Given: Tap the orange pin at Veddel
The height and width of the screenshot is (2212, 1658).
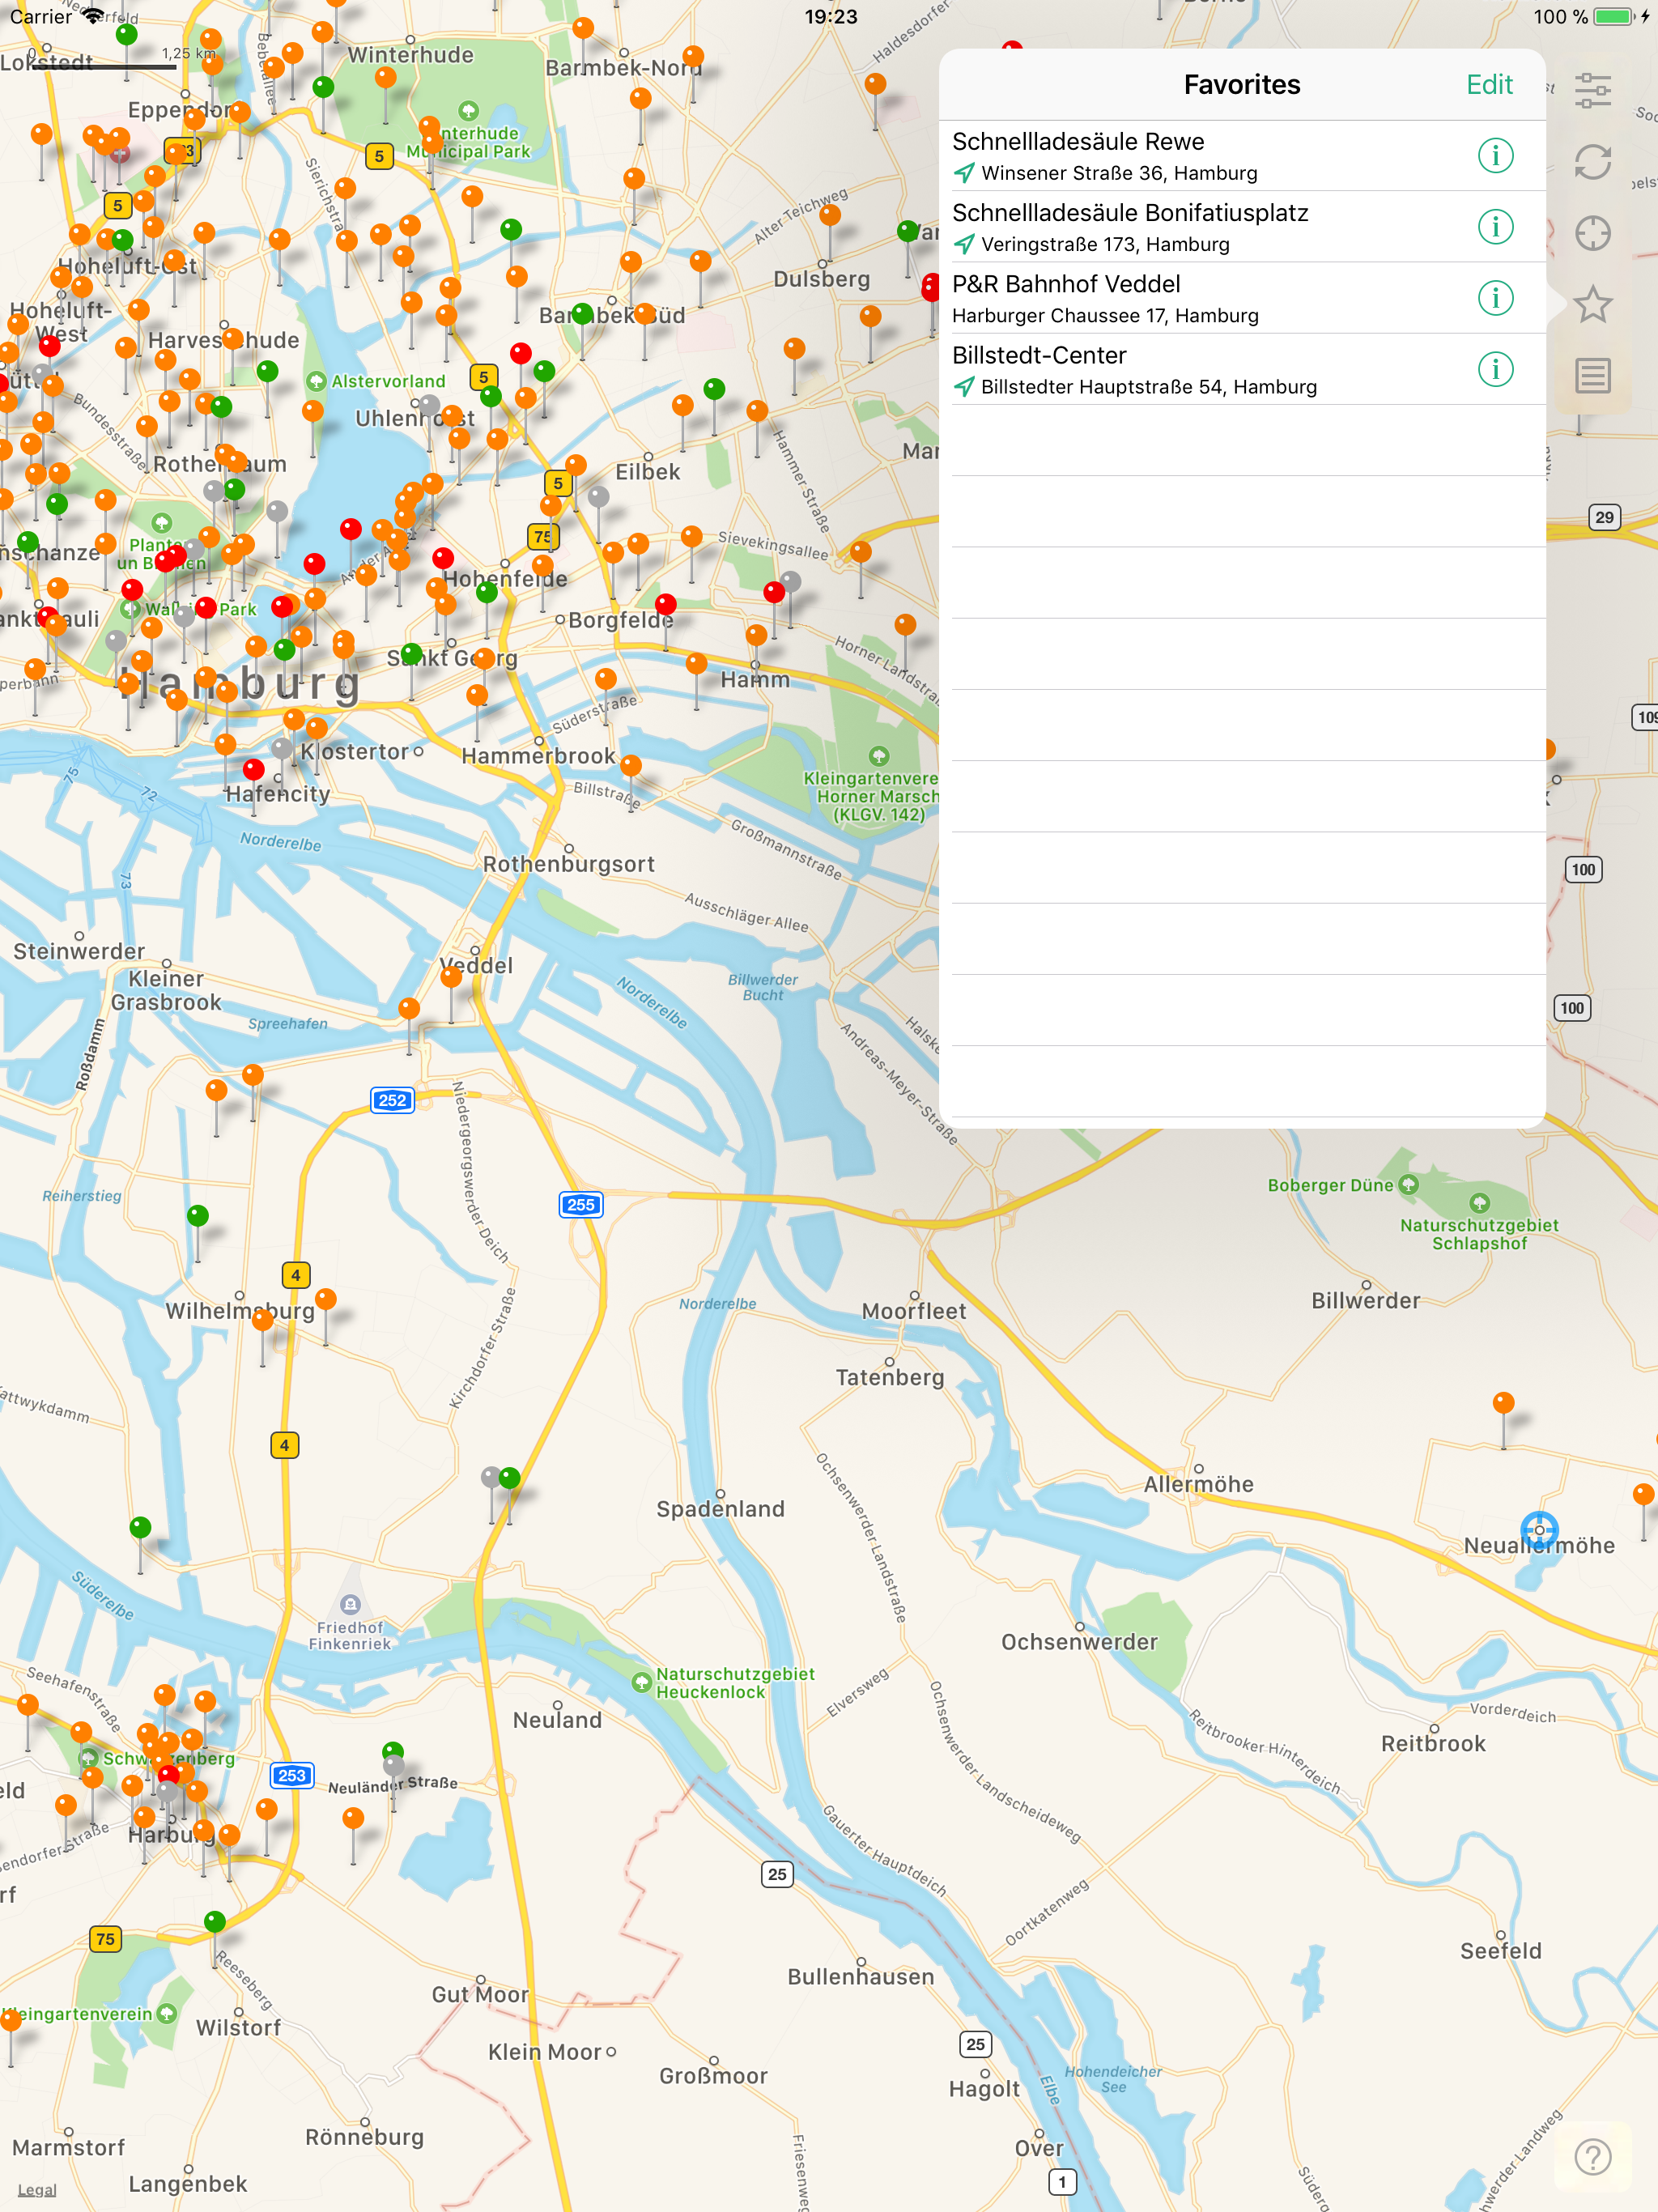Looking at the screenshot, I should point(452,977).
